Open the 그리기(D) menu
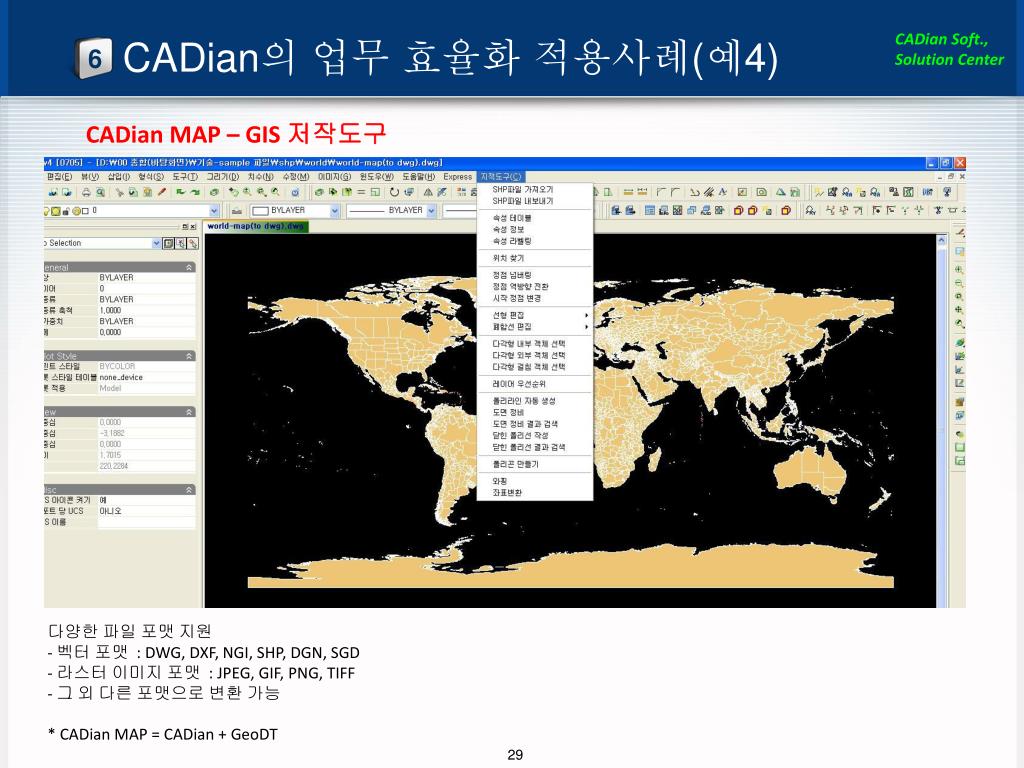This screenshot has width=1024, height=768. [x=223, y=176]
